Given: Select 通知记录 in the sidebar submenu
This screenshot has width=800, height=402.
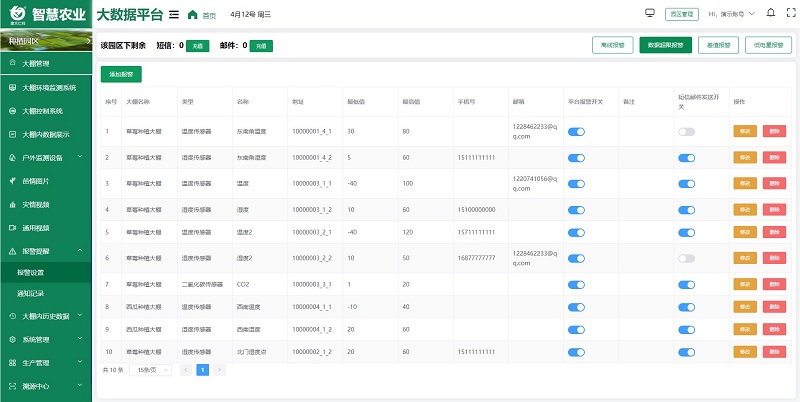Looking at the screenshot, I should 31,293.
